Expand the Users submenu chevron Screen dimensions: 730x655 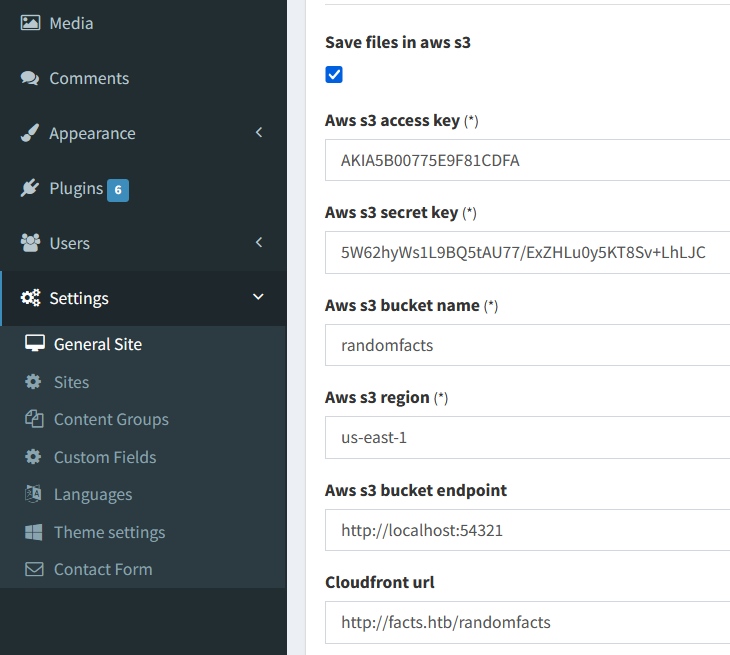click(259, 242)
